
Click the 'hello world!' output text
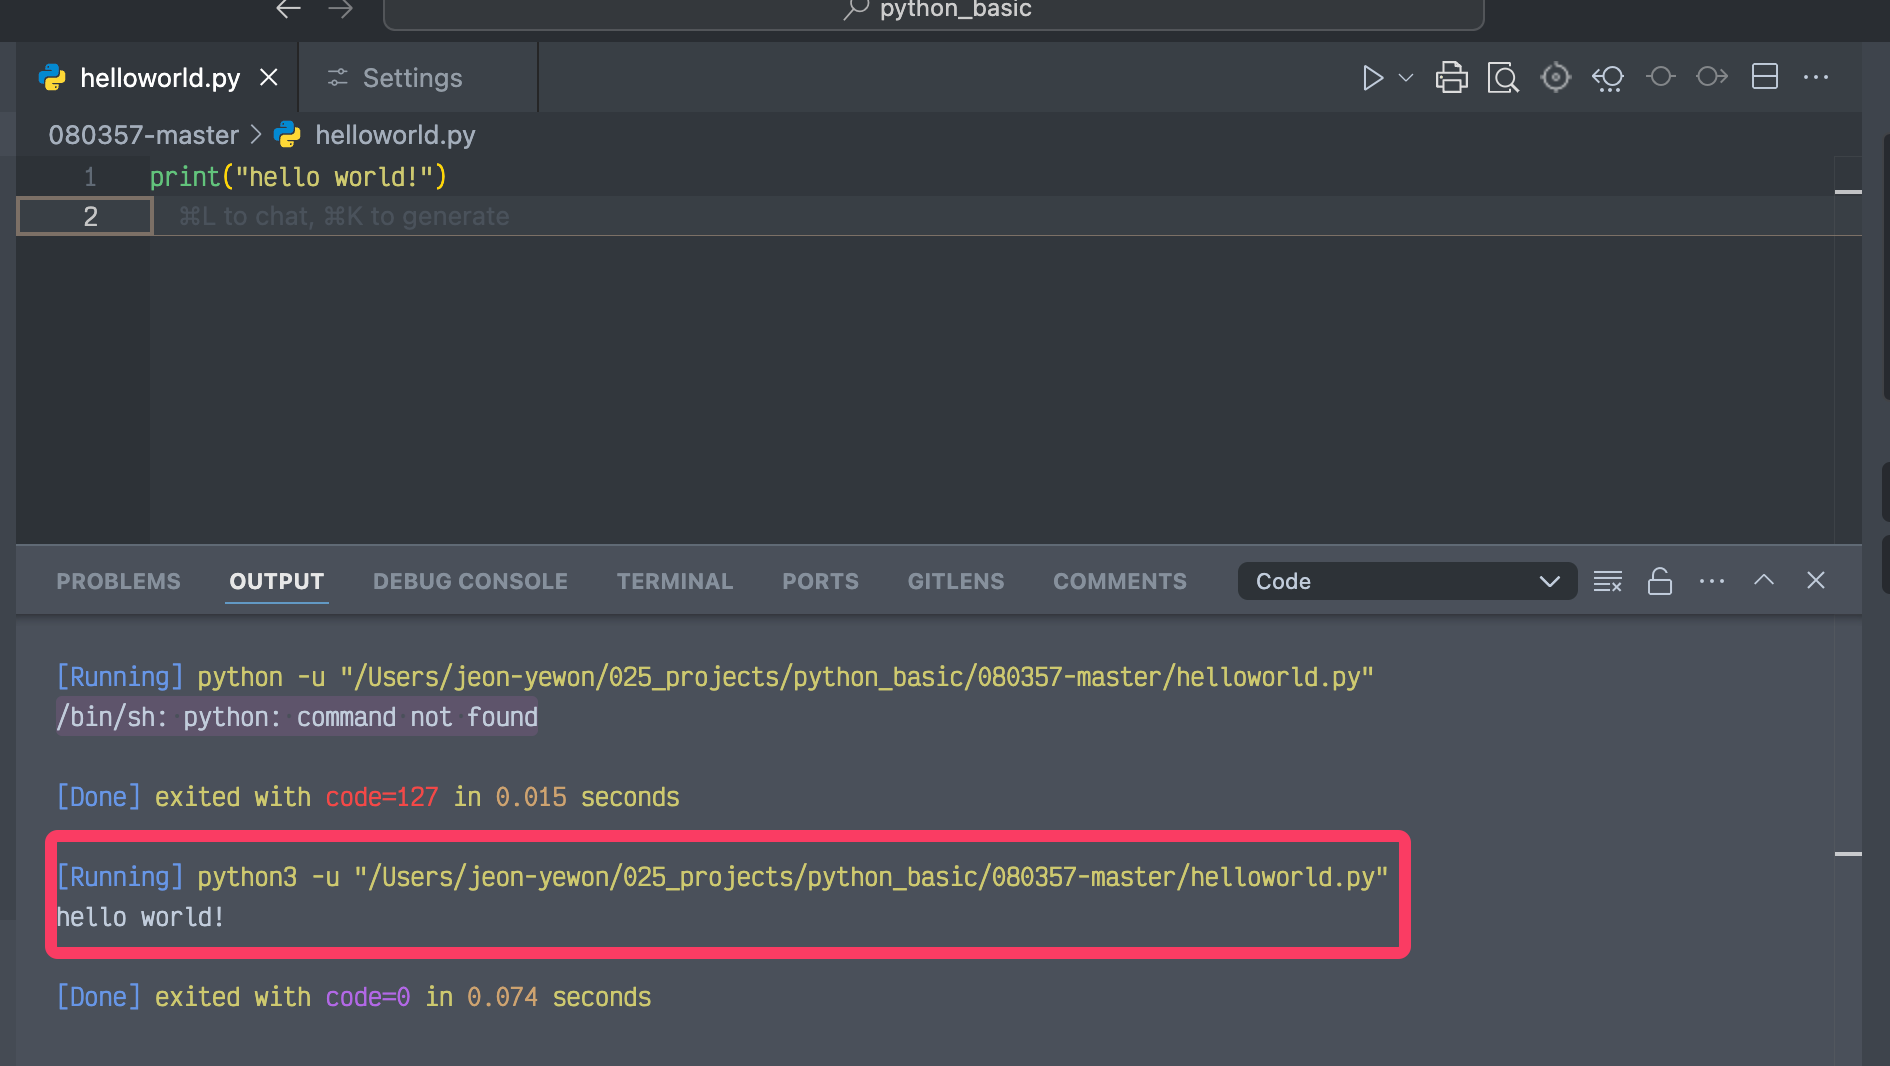pos(140,917)
